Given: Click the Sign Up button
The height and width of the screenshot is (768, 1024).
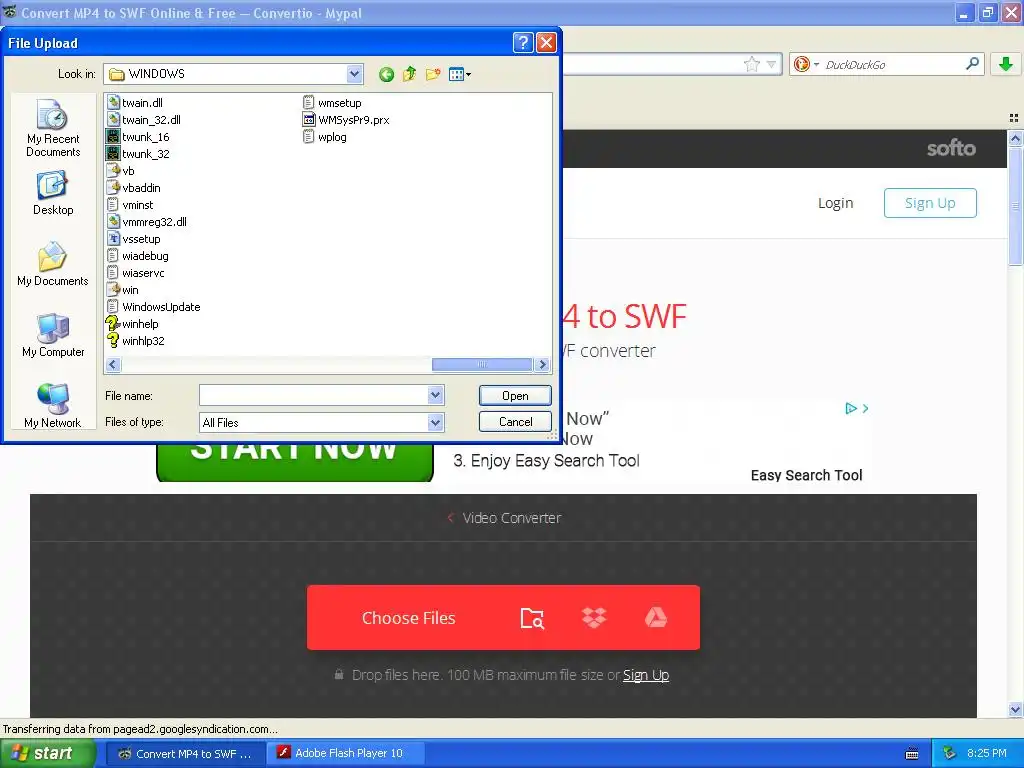Looking at the screenshot, I should click(930, 203).
